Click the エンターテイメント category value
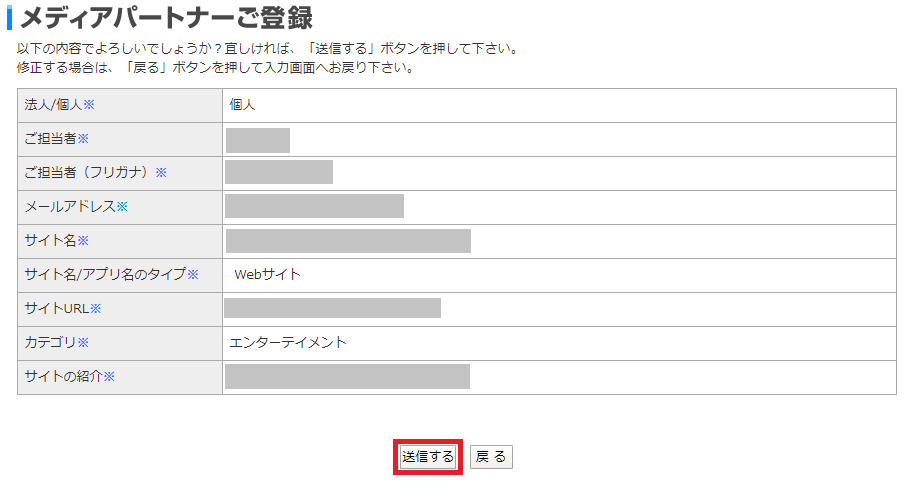This screenshot has width=913, height=490. 288,342
